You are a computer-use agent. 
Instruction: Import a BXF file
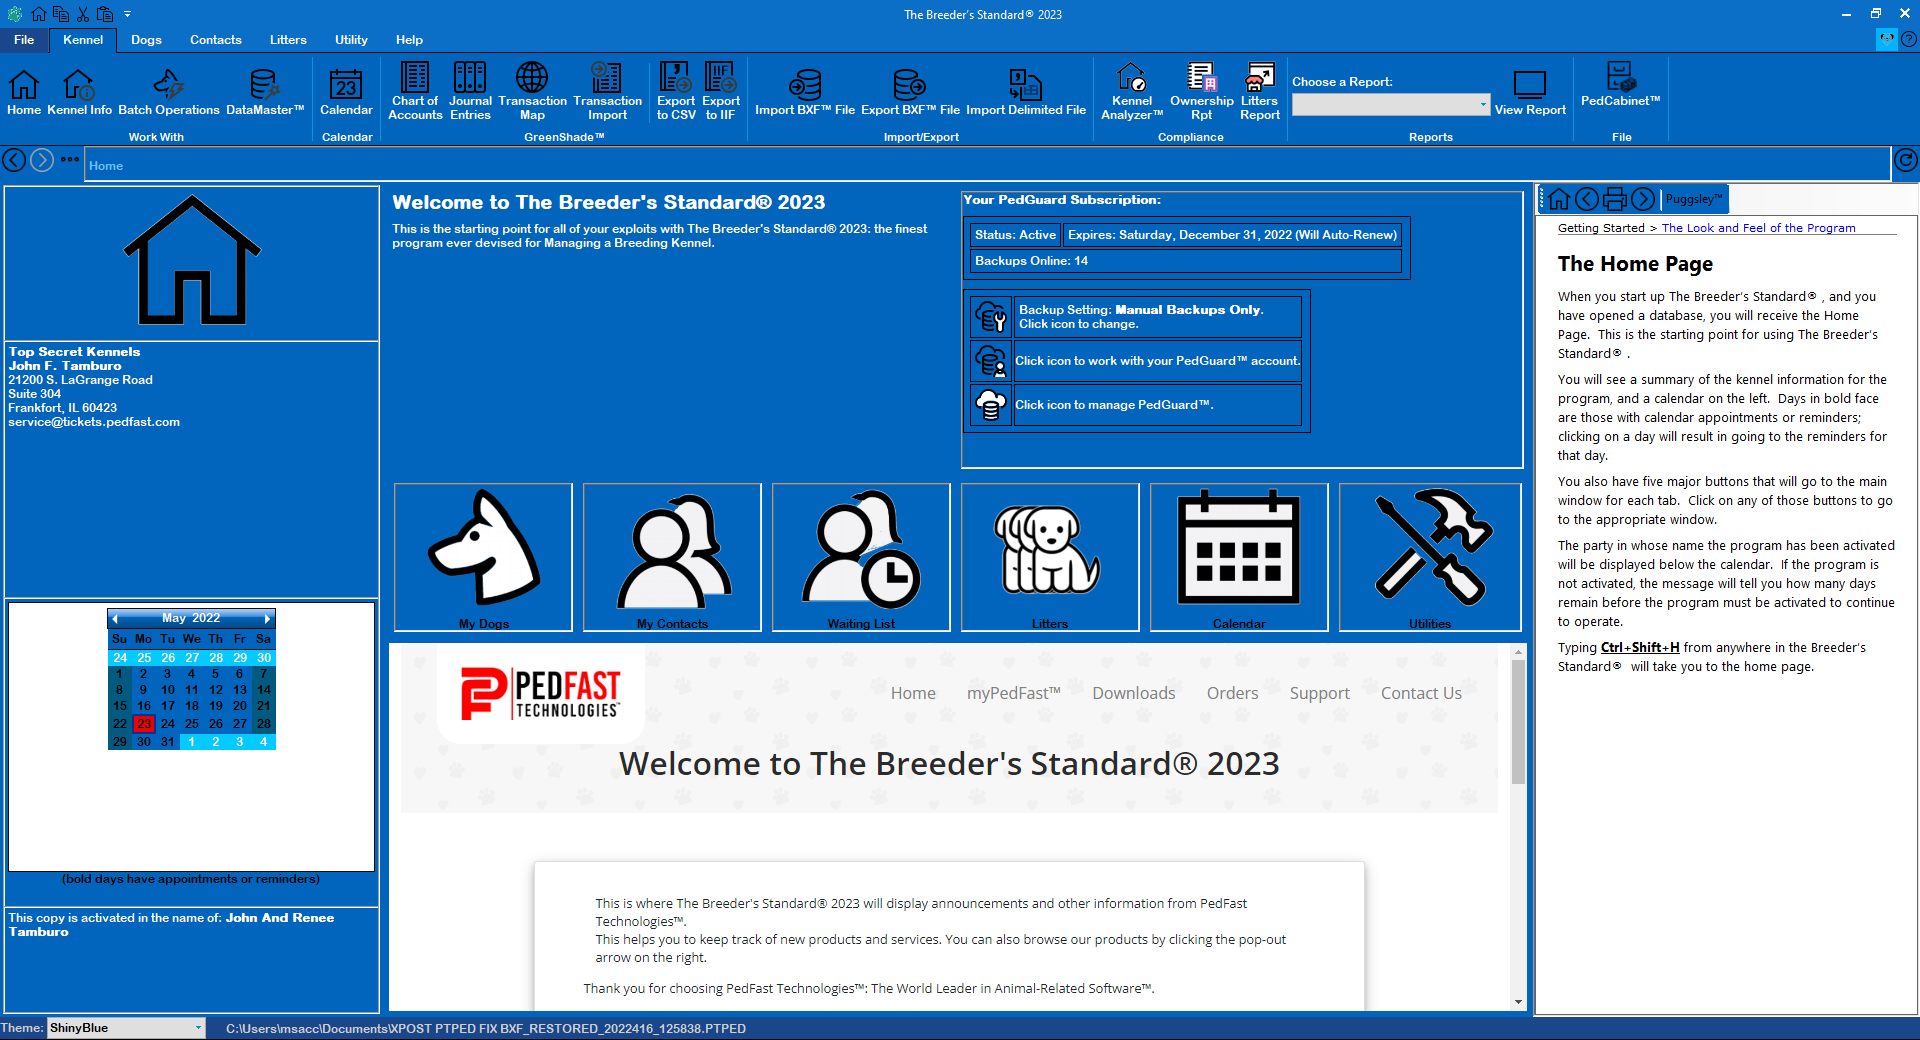804,92
